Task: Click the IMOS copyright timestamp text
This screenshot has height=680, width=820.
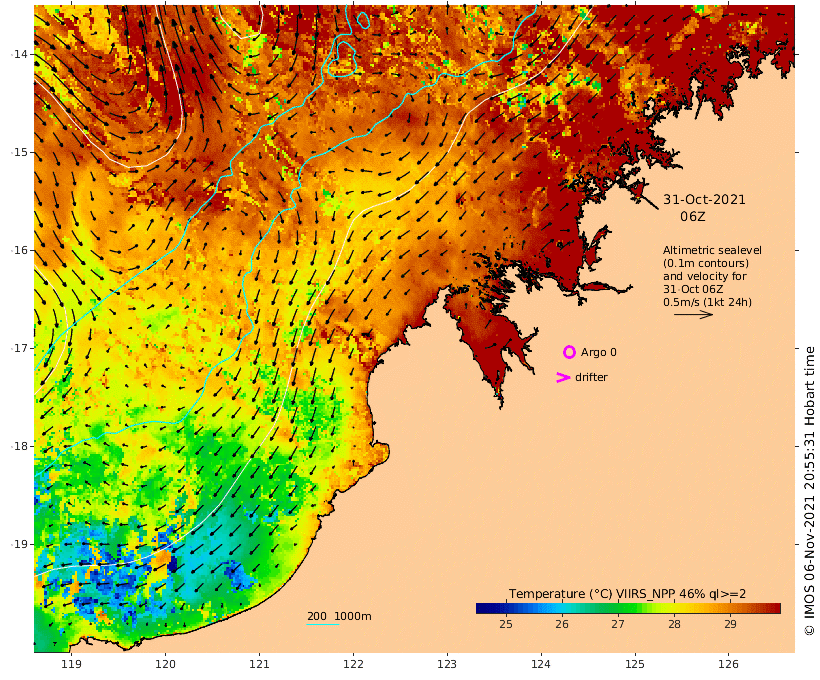Action: point(809,490)
